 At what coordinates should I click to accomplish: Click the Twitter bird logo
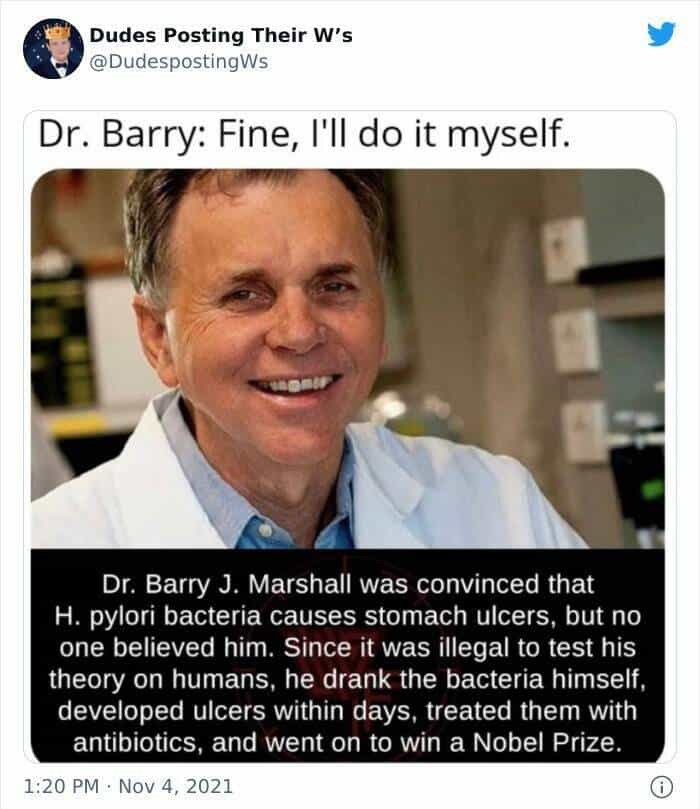pos(661,34)
